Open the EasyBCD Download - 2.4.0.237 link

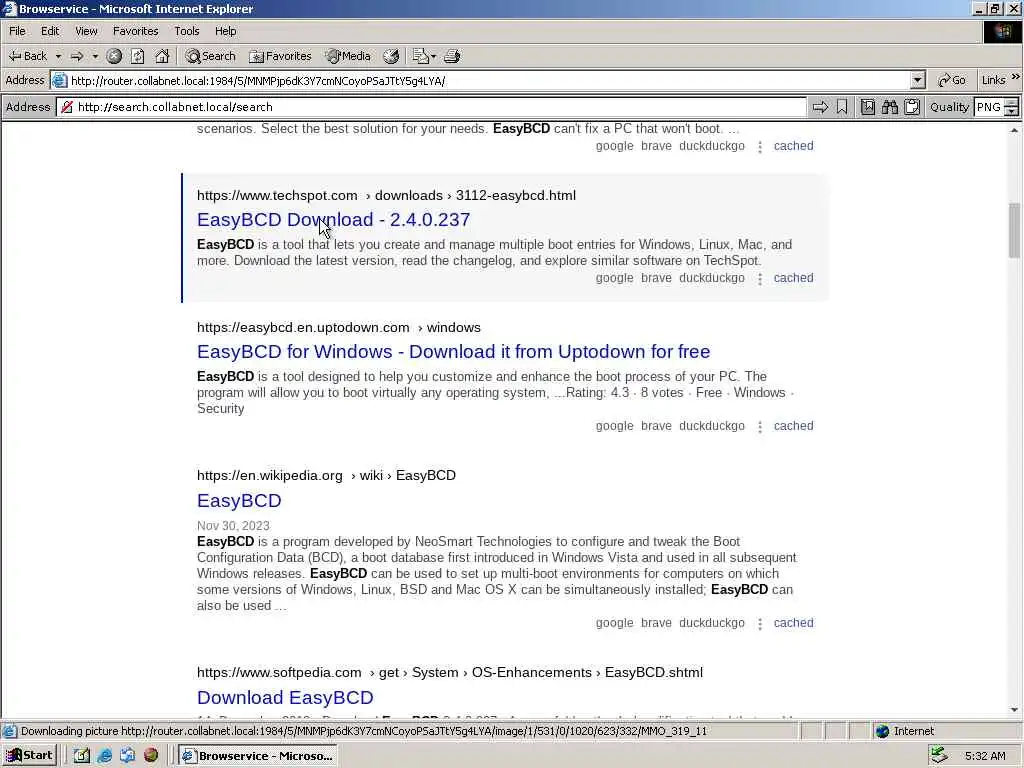tap(334, 219)
